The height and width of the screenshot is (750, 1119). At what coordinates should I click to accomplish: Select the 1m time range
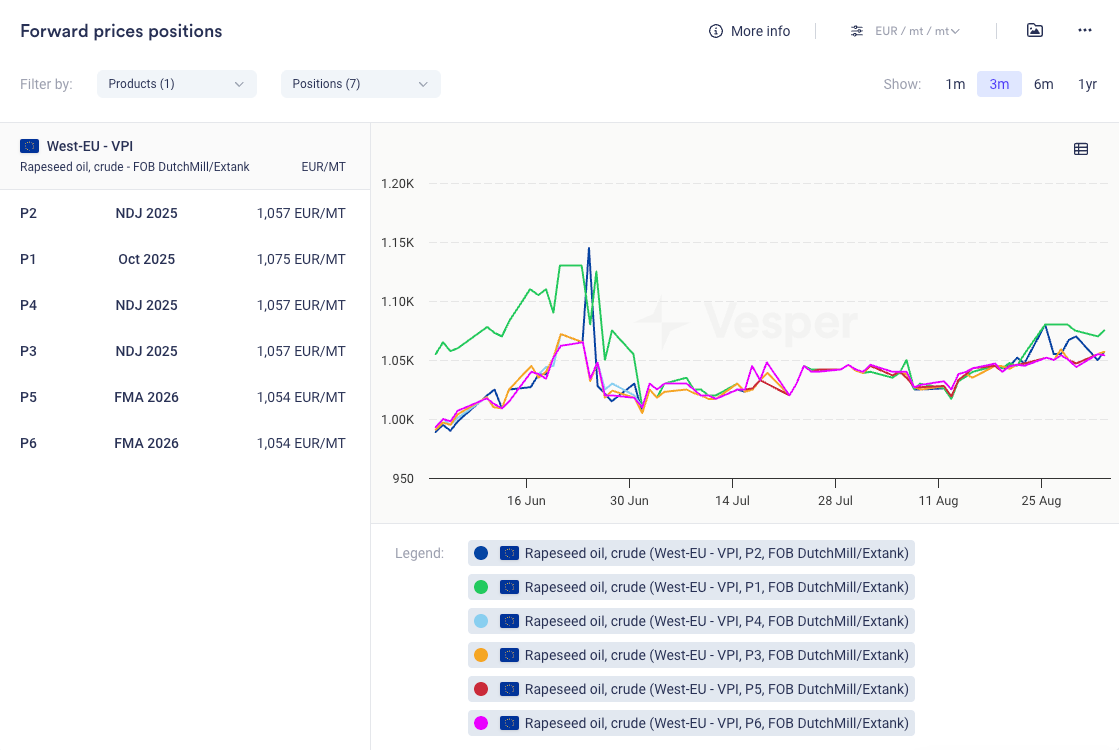point(955,84)
